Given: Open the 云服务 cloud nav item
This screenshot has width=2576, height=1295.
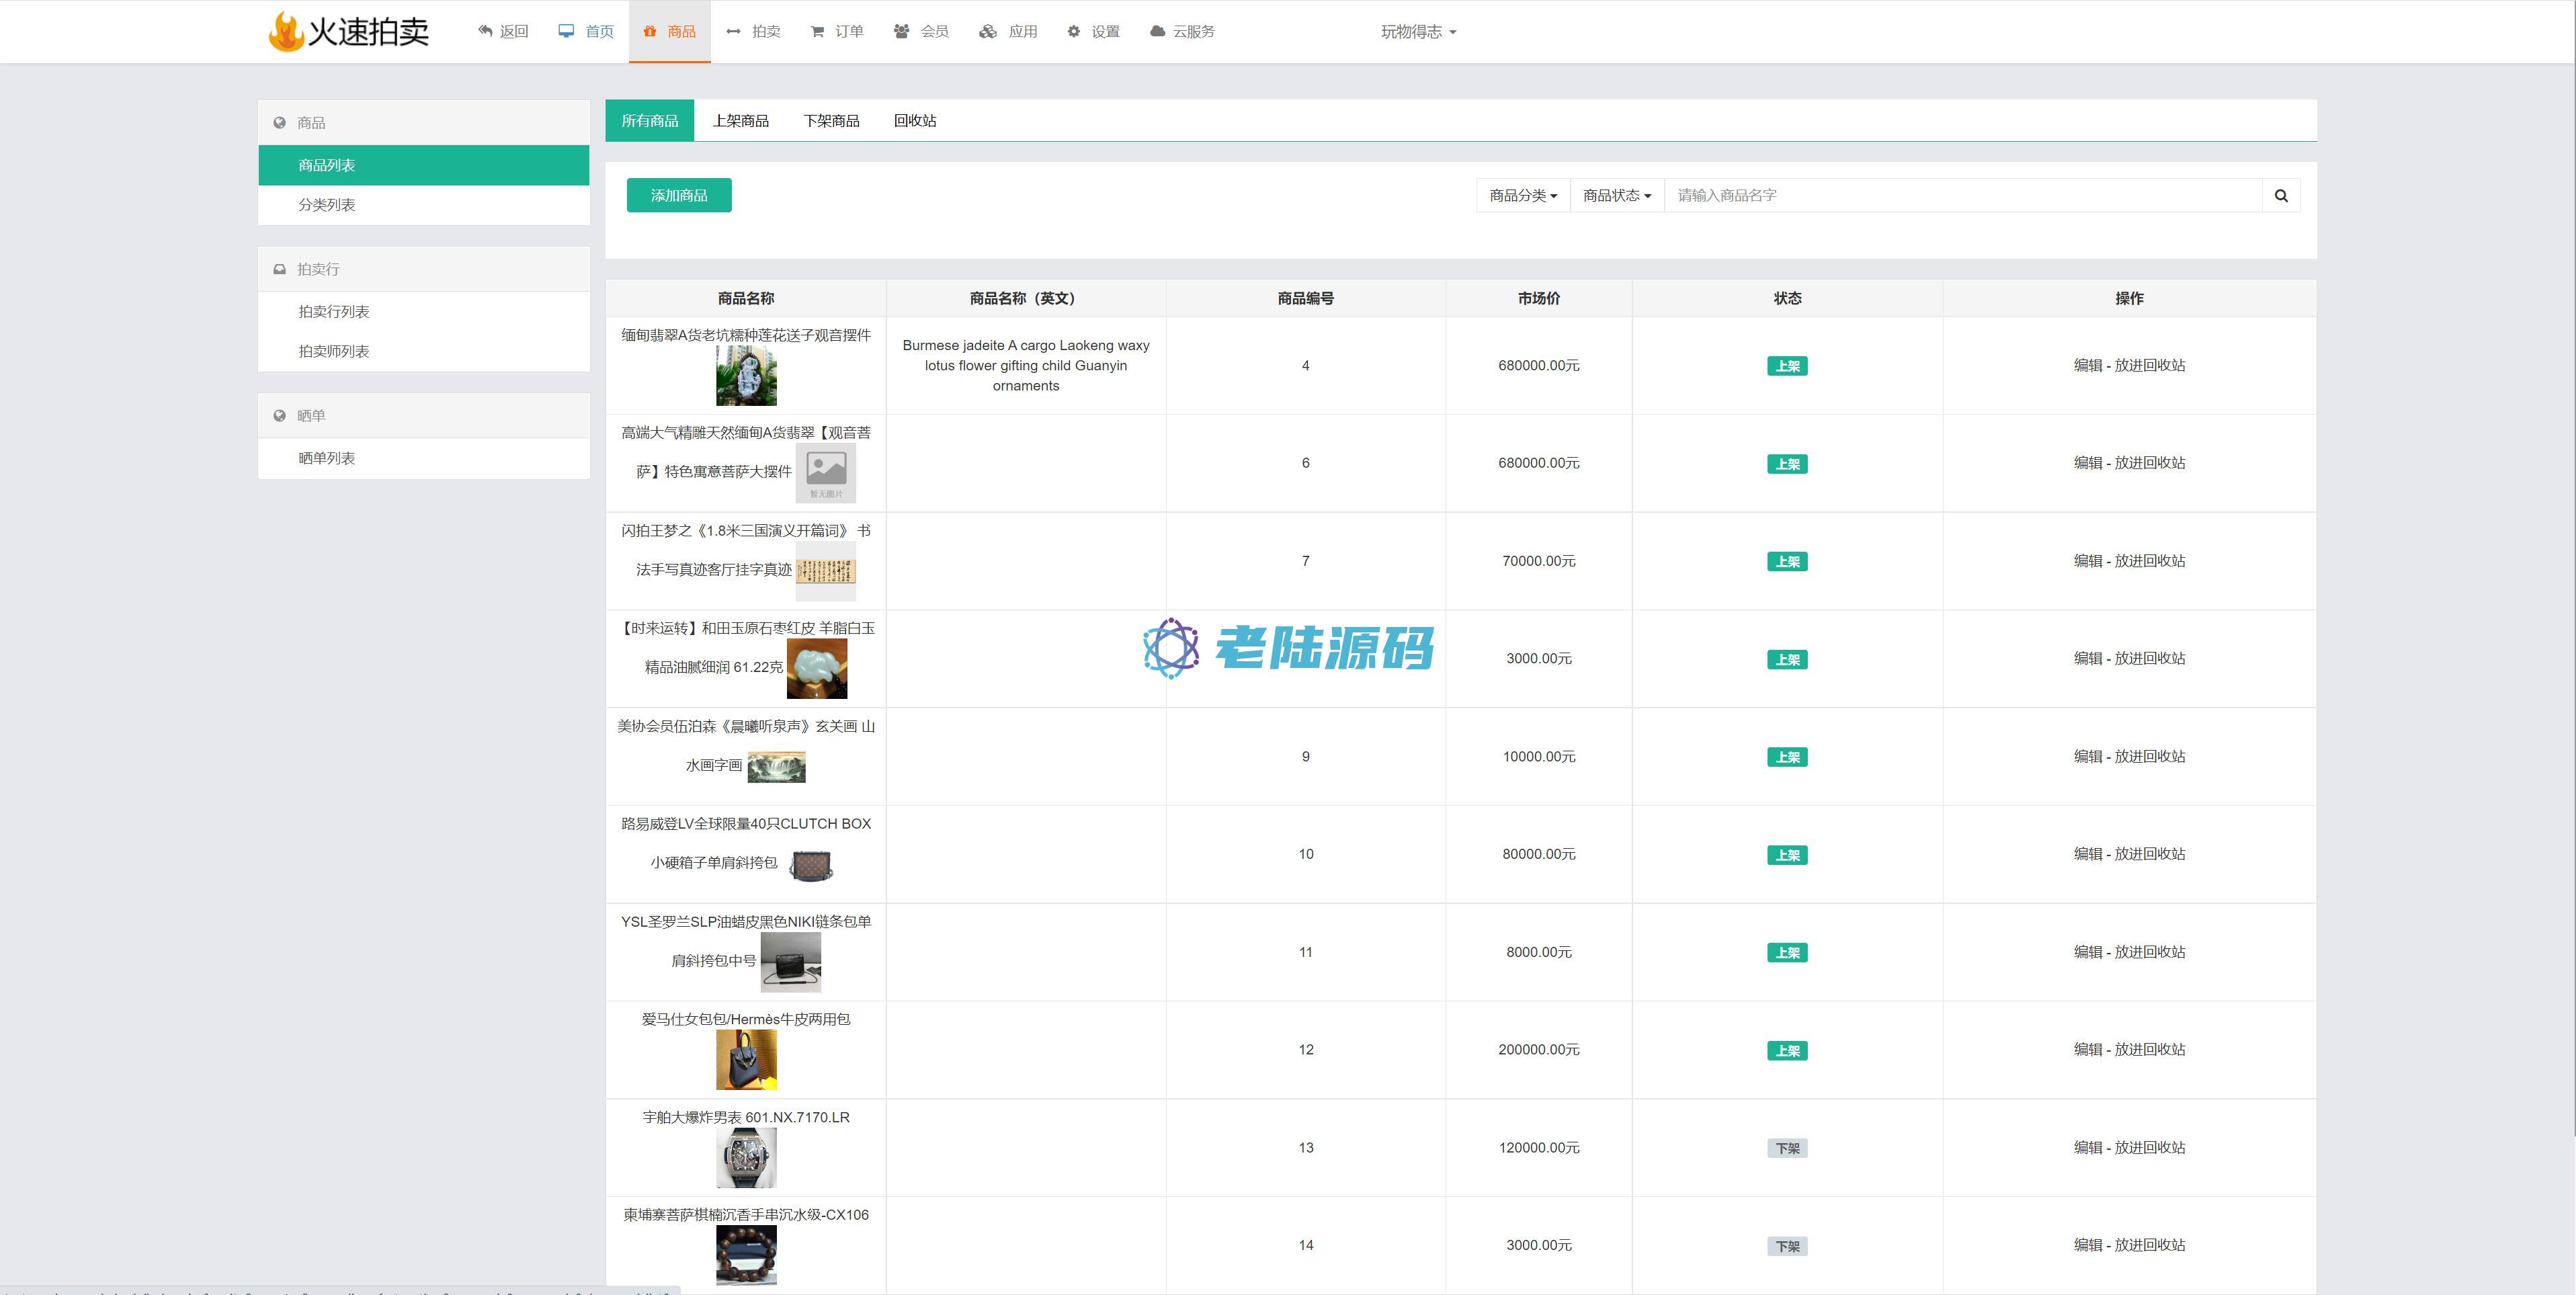Looking at the screenshot, I should (1182, 31).
